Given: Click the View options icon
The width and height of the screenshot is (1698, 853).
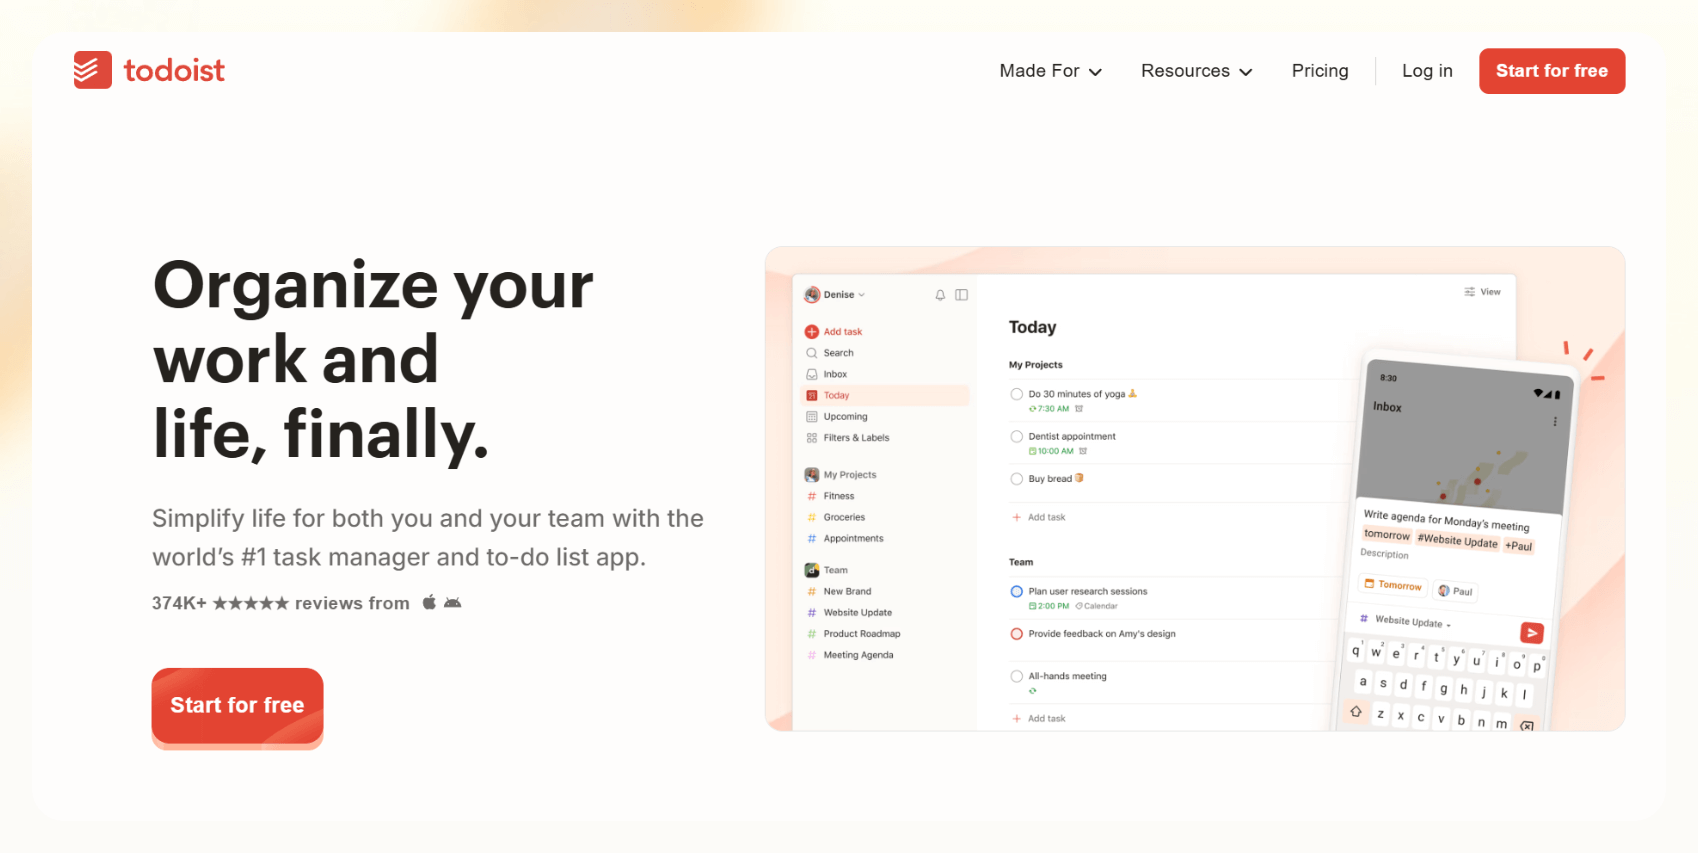Looking at the screenshot, I should (1470, 292).
